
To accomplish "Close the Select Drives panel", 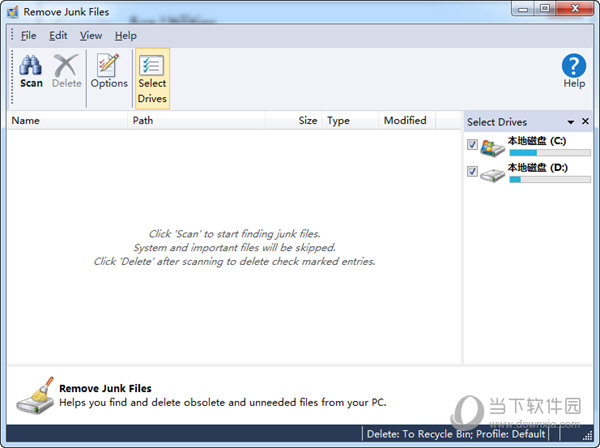I will [x=586, y=122].
